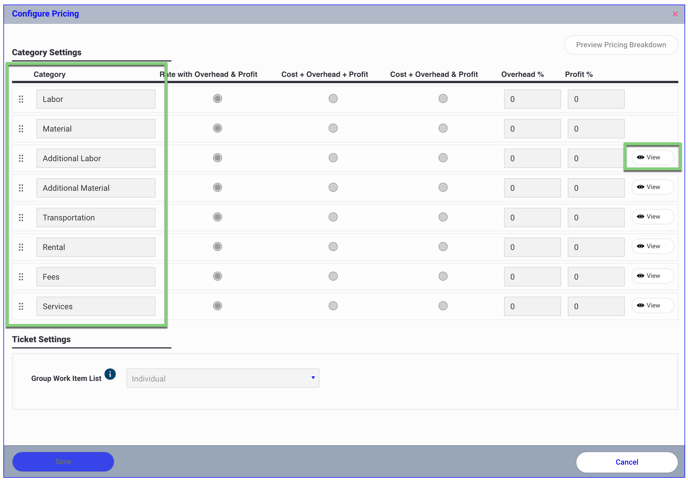This screenshot has height=480, width=688.
Task: Cancel the pricing configuration
Action: pyautogui.click(x=627, y=462)
